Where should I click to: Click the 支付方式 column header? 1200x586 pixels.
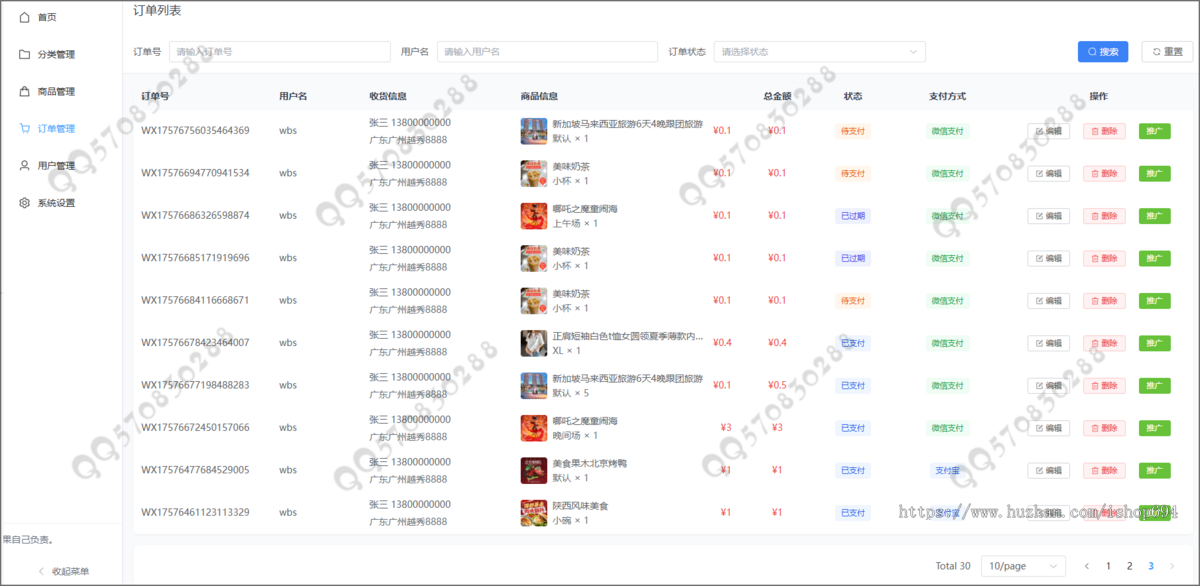(947, 96)
